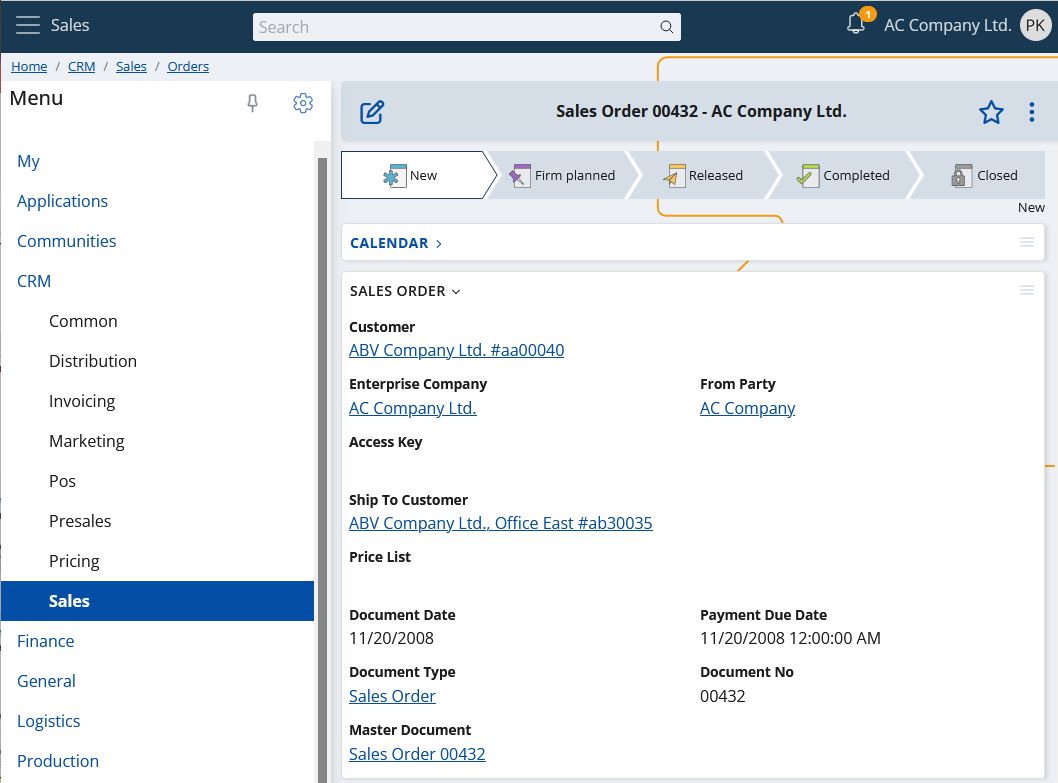This screenshot has width=1058, height=783.
Task: Click the edit sales order icon
Action: [372, 112]
